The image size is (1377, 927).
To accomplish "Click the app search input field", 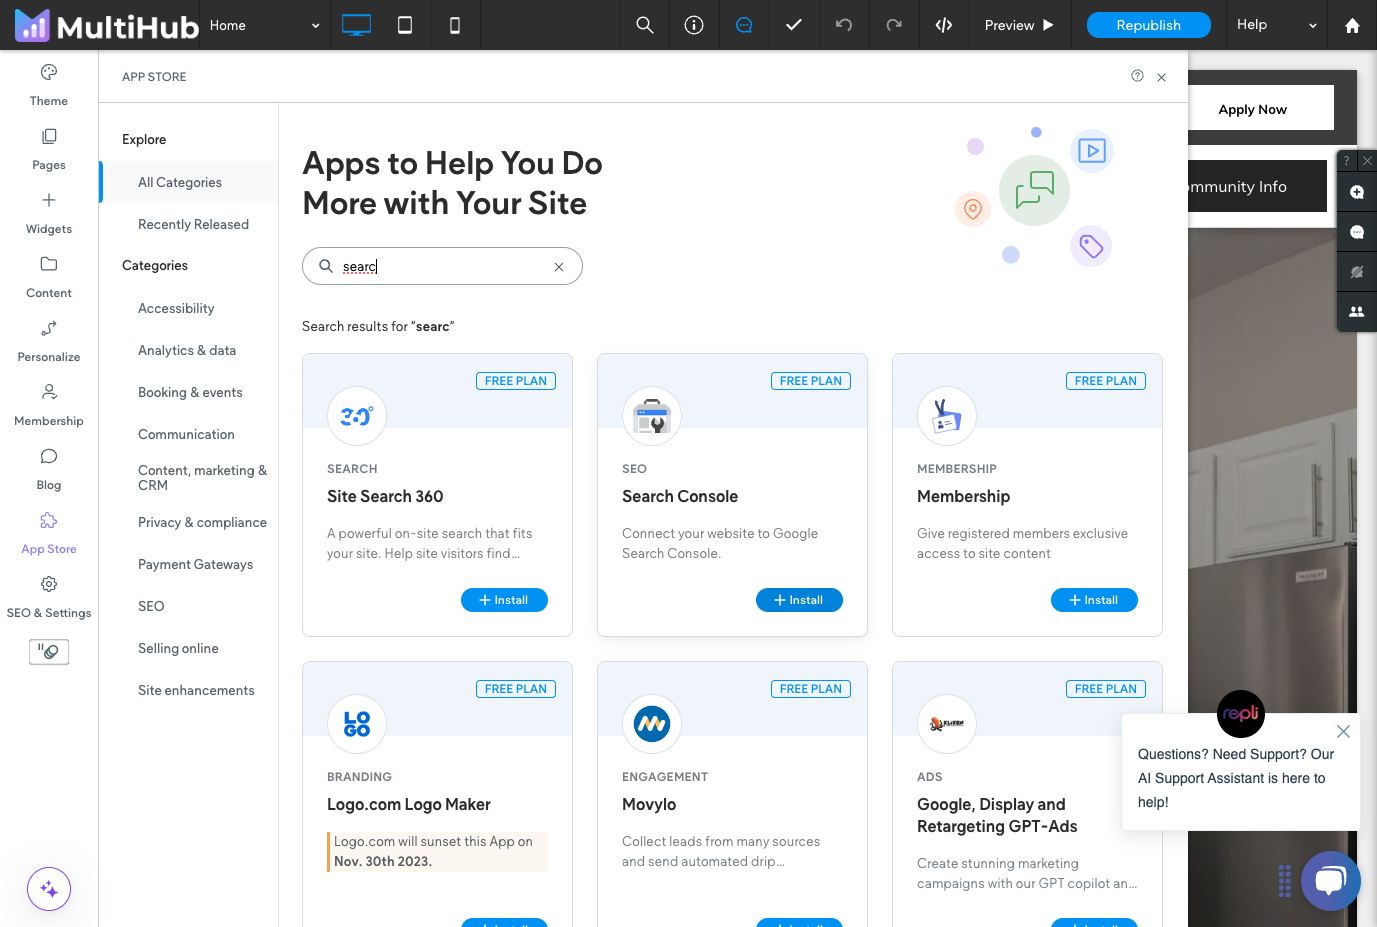I will [442, 266].
